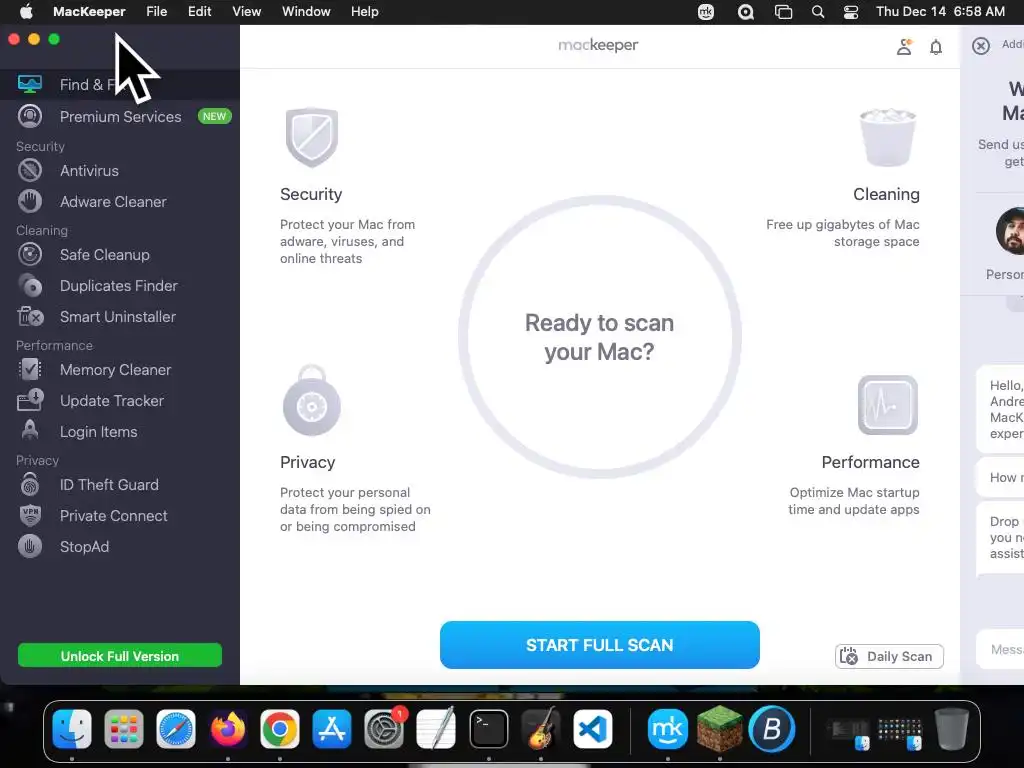Open the Edit menu
This screenshot has width=1024, height=768.
pyautogui.click(x=200, y=12)
